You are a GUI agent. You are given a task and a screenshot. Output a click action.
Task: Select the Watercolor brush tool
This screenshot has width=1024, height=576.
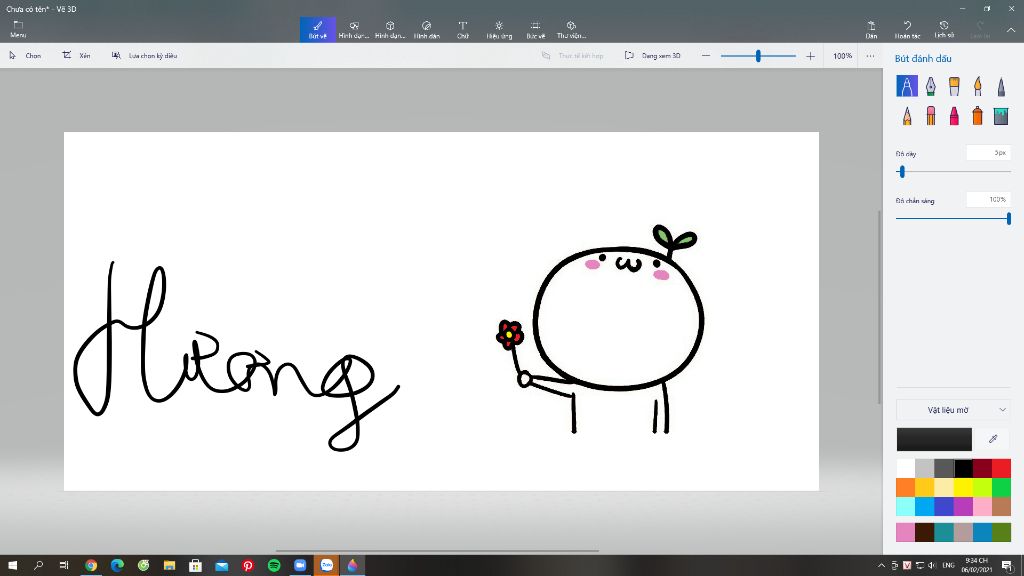coord(978,86)
